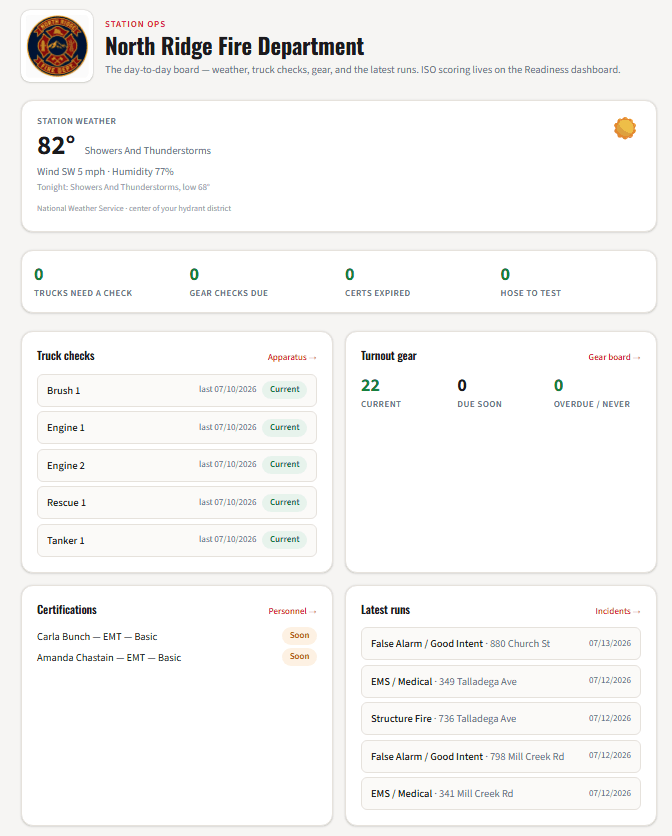Click the Due Soon turnout gear count
The image size is (672, 836).
click(x=479, y=393)
